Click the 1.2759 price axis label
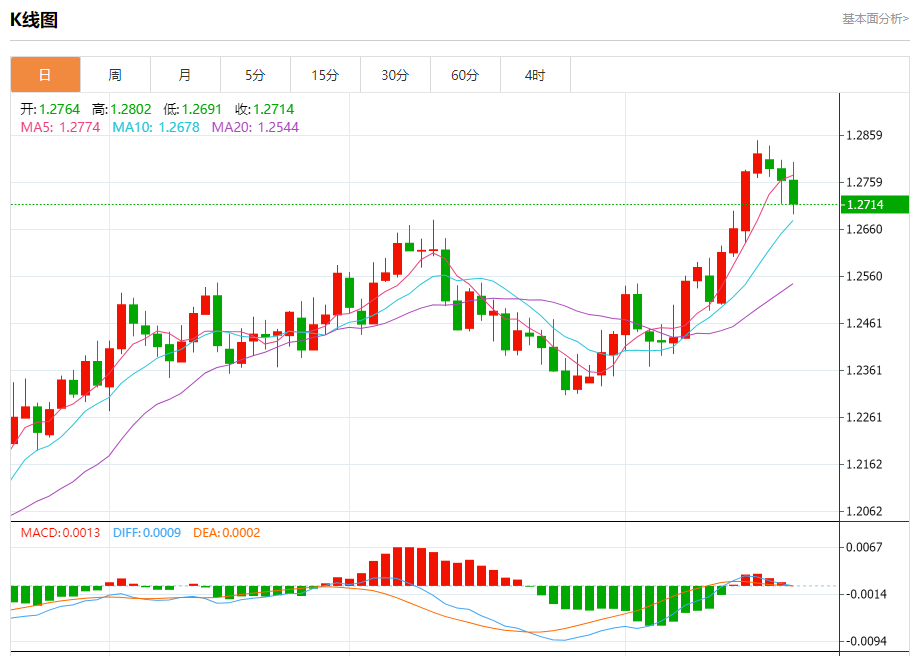The width and height of the screenshot is (914, 656). tap(864, 182)
